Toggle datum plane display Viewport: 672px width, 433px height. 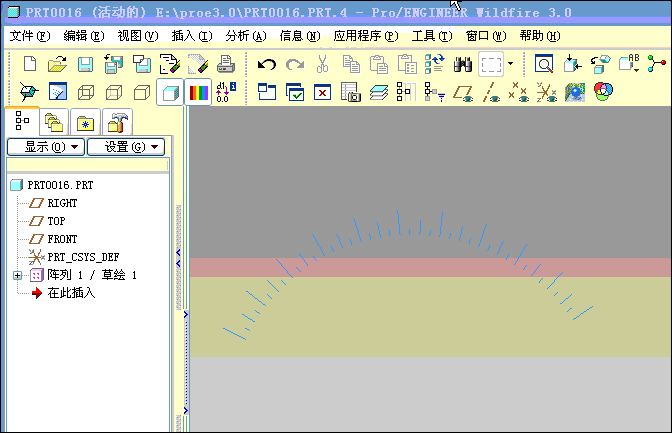463,93
